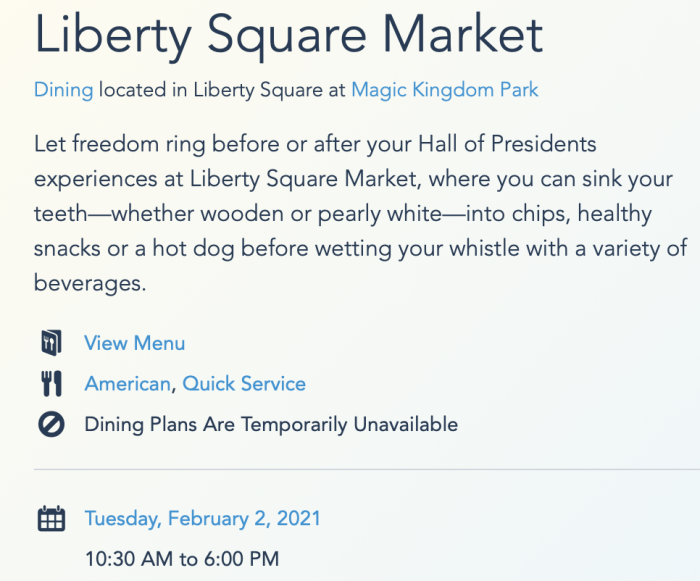Click the horizontal divider above the date

[x=367, y=469]
